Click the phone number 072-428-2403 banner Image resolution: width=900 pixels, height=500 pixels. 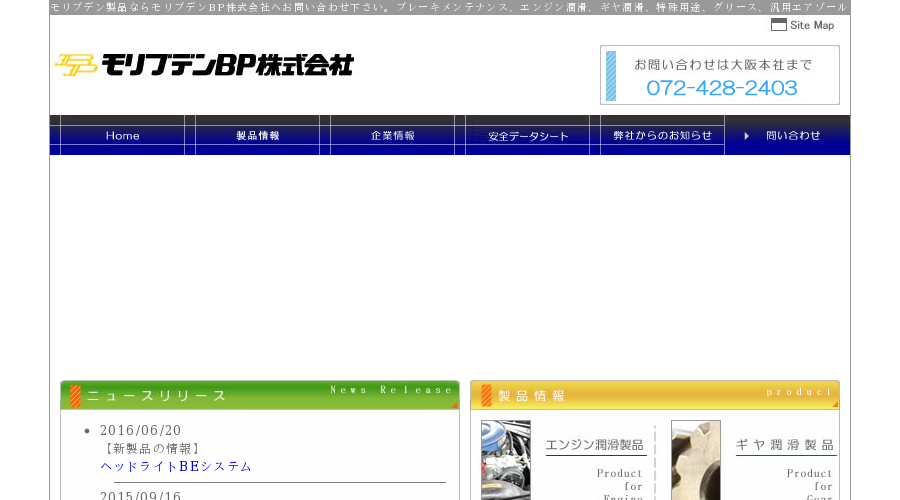[x=720, y=75]
